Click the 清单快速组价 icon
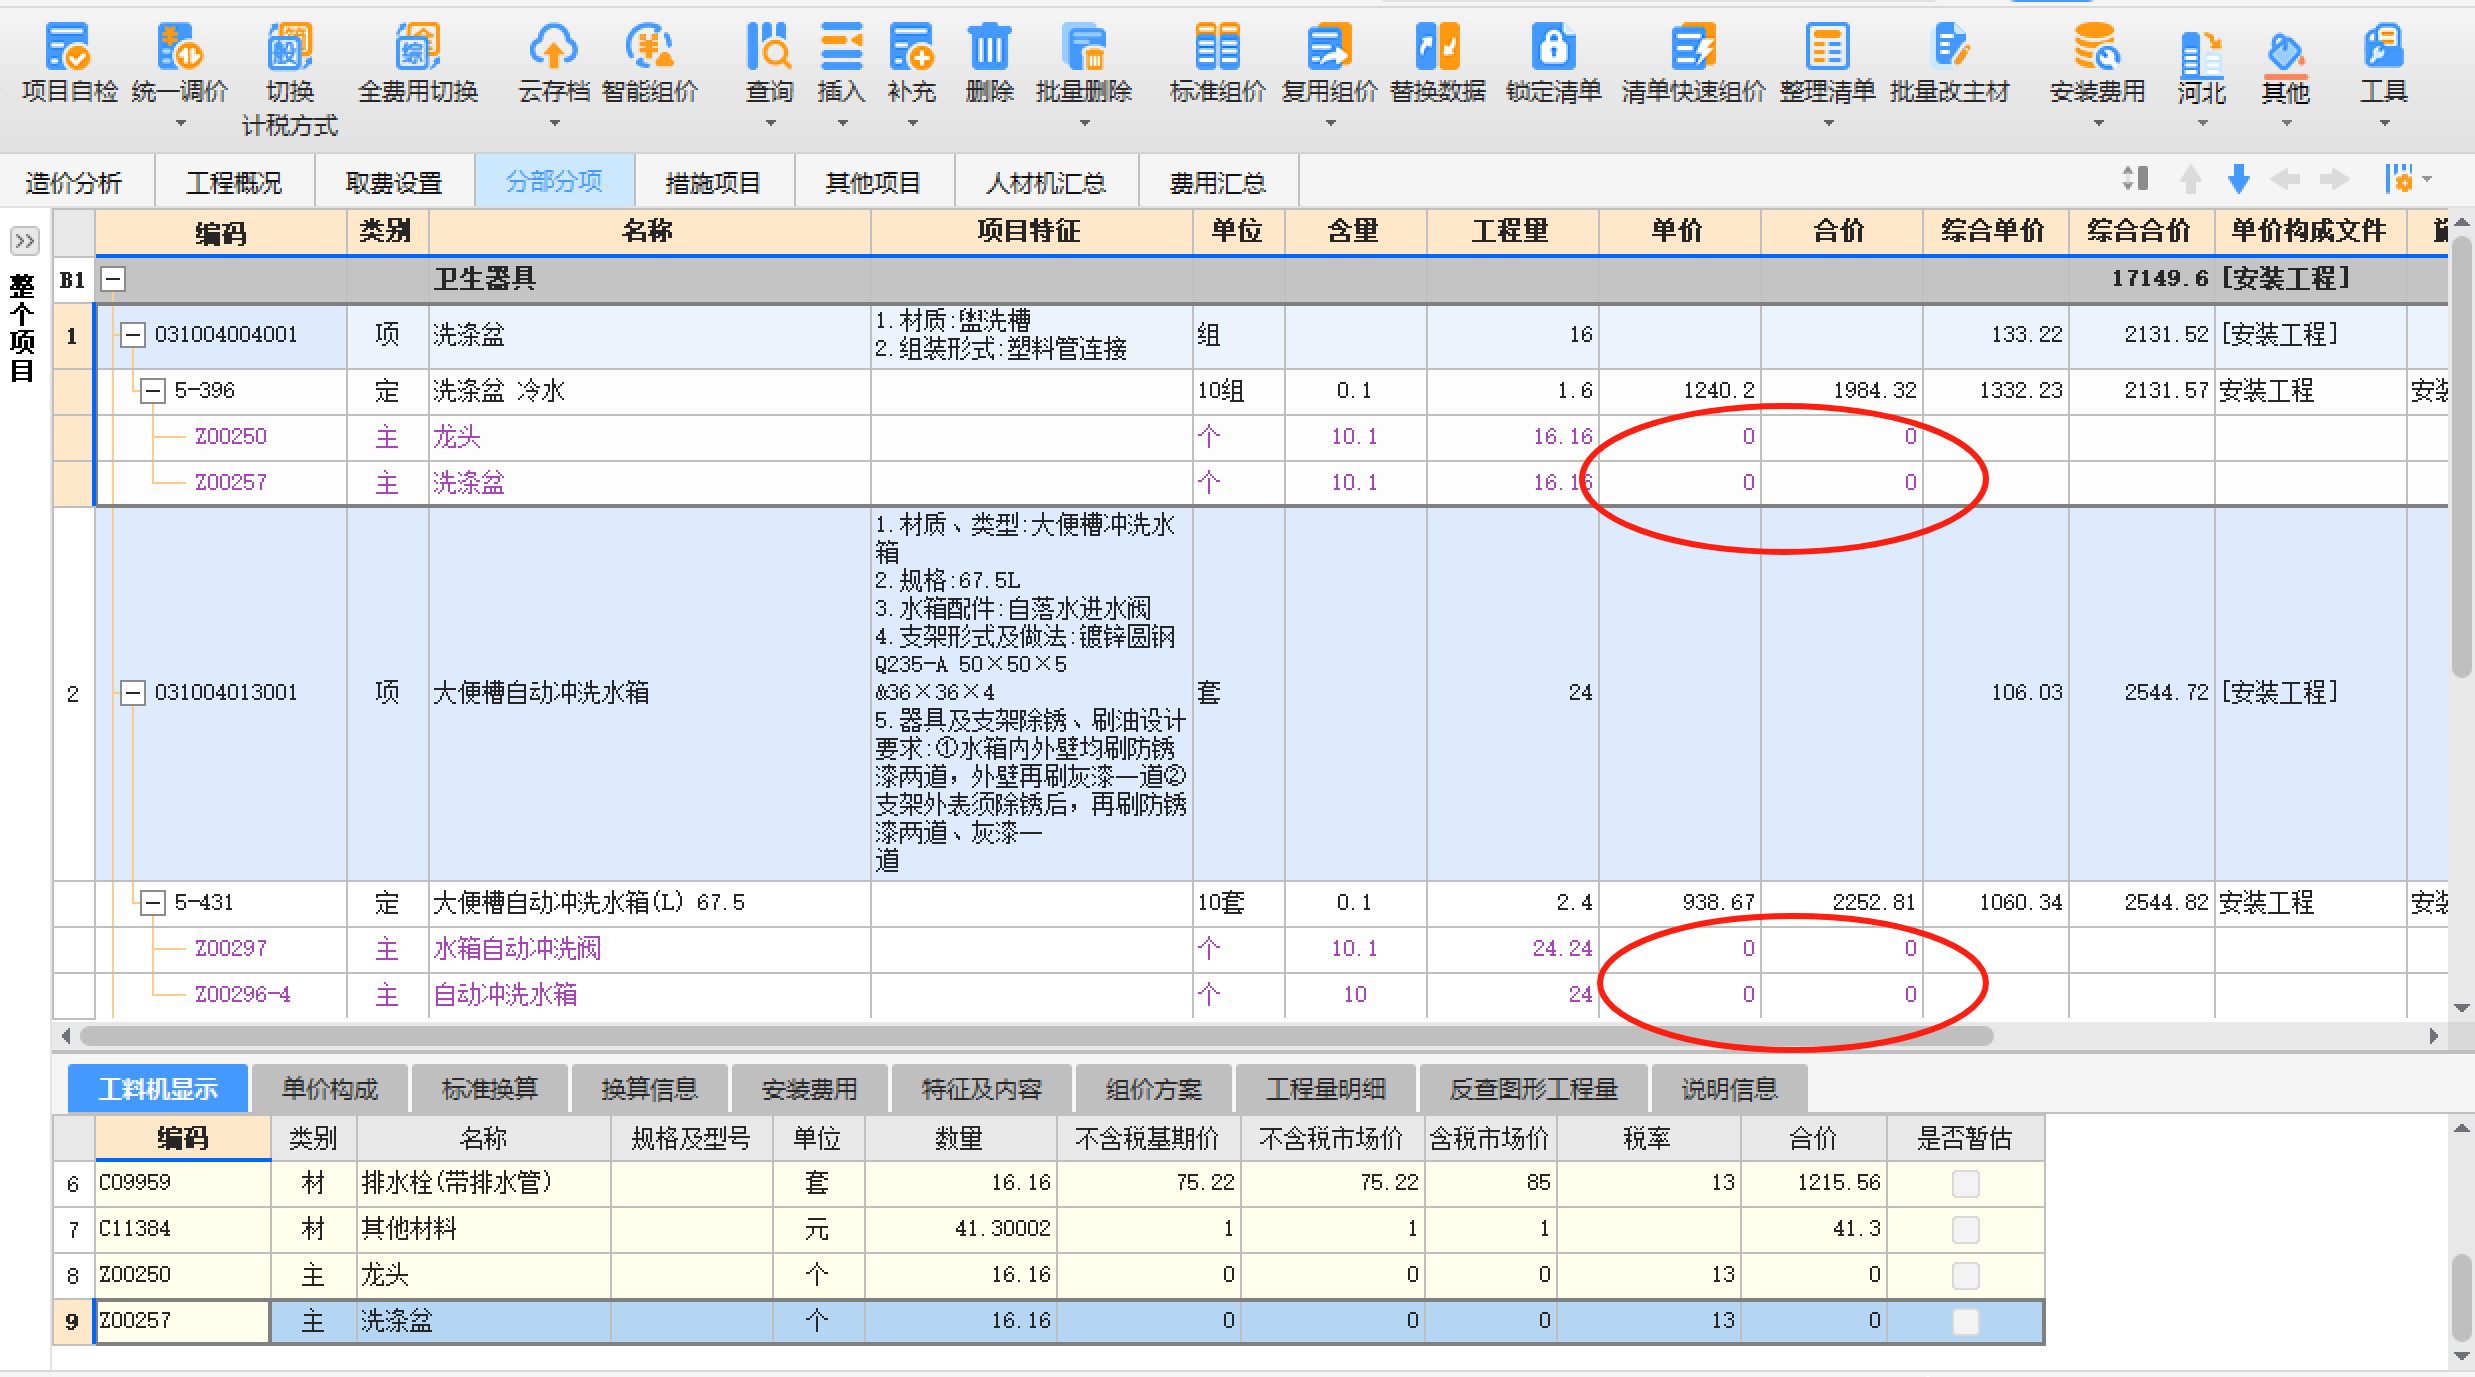 pos(1693,47)
